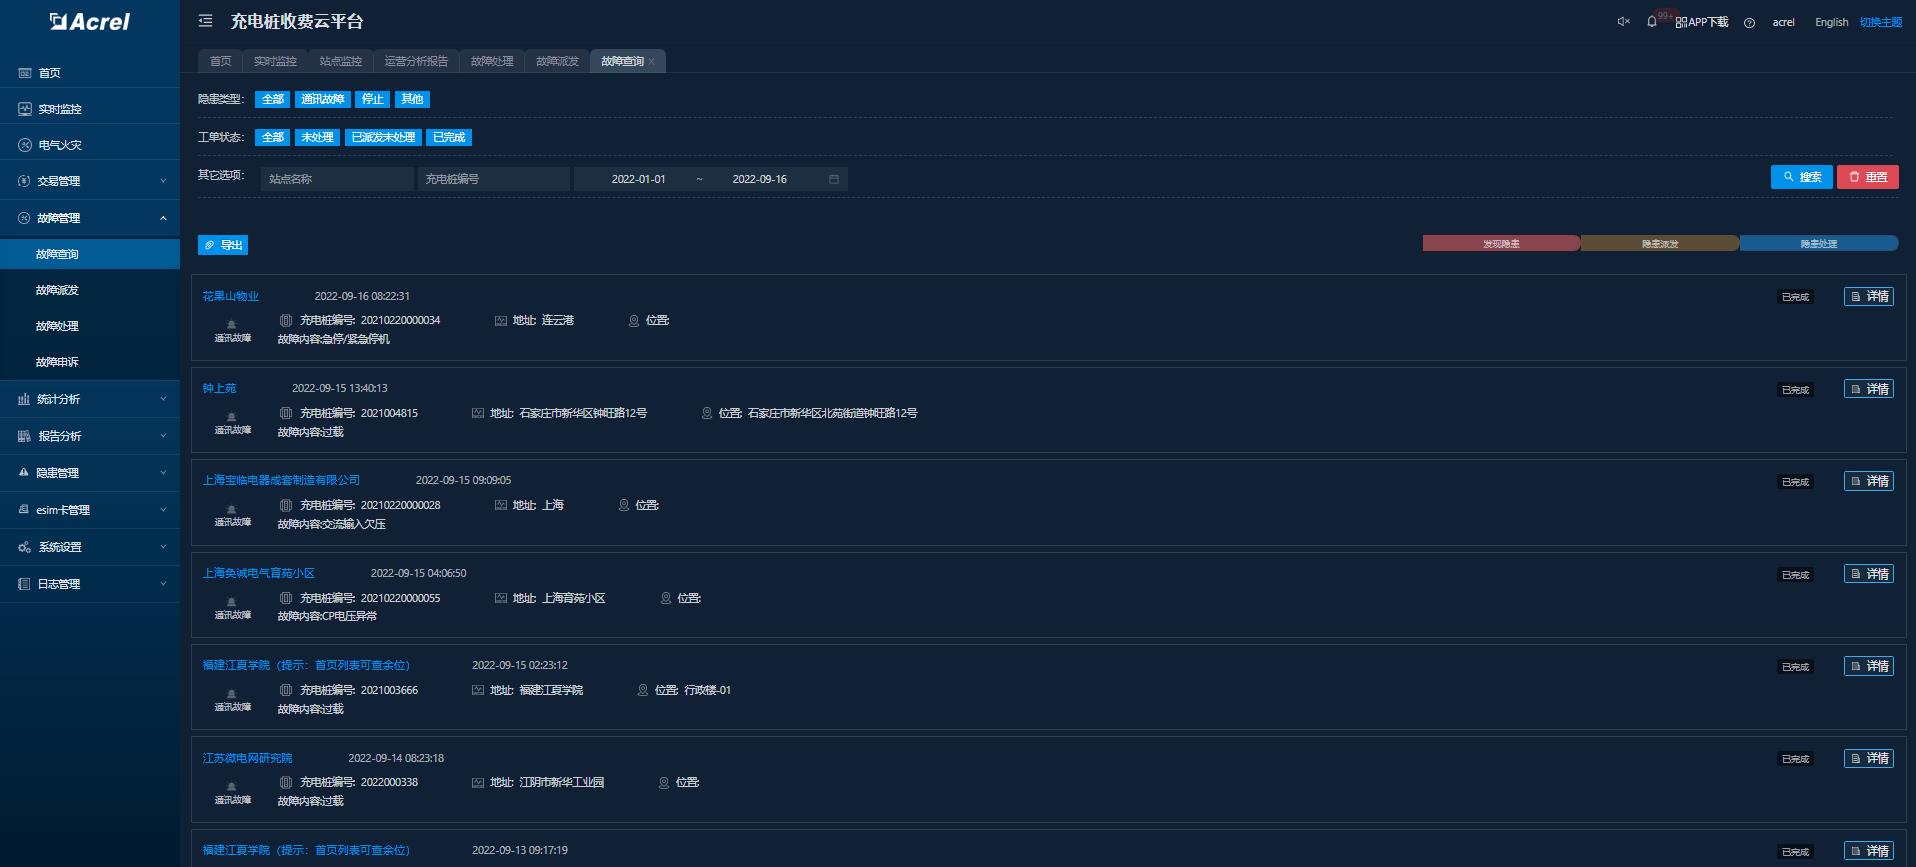The height and width of the screenshot is (867, 1916).
Task: Open start date picker 2022-01-01
Action: tap(638, 179)
